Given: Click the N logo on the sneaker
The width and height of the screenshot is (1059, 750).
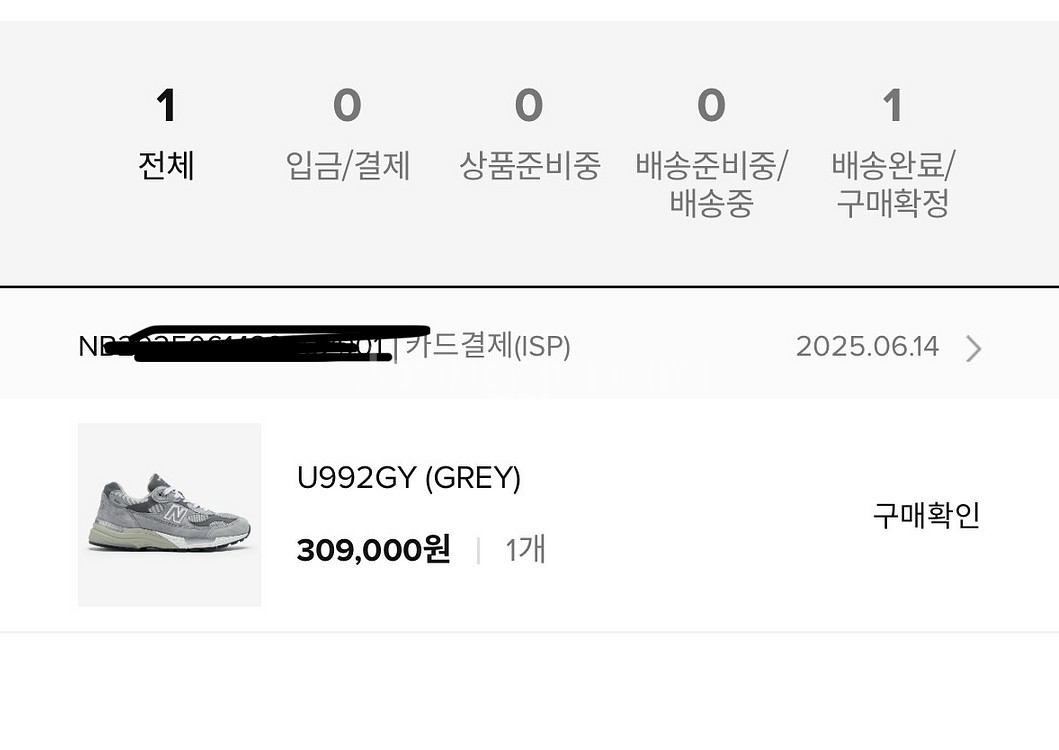Looking at the screenshot, I should point(177,516).
